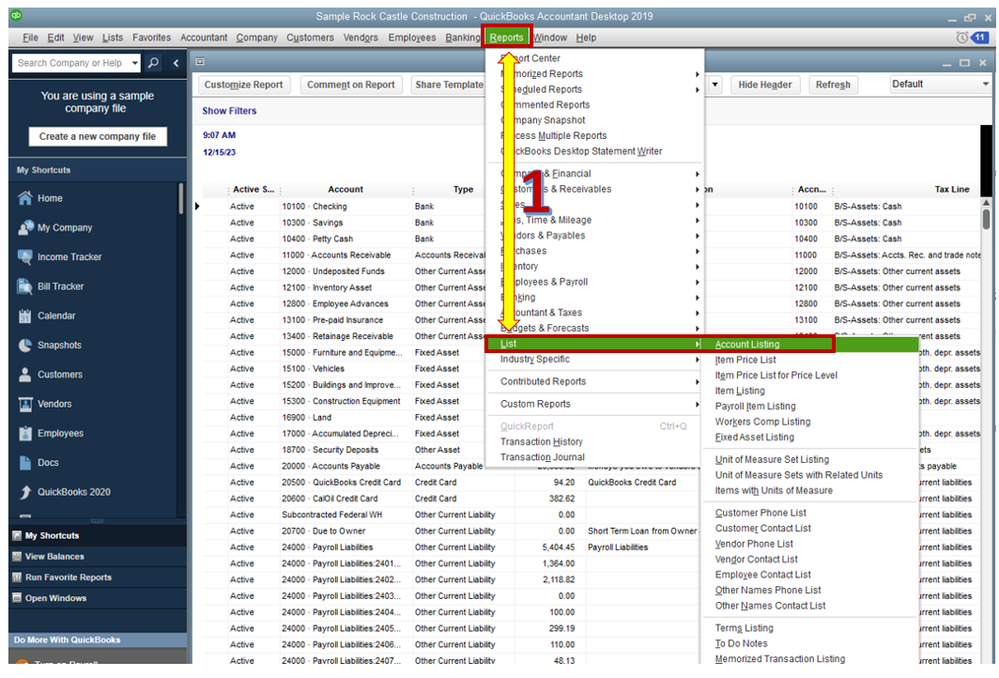The height and width of the screenshot is (678, 999).
Task: Expand the Contributed Reports submenu
Action: point(697,382)
